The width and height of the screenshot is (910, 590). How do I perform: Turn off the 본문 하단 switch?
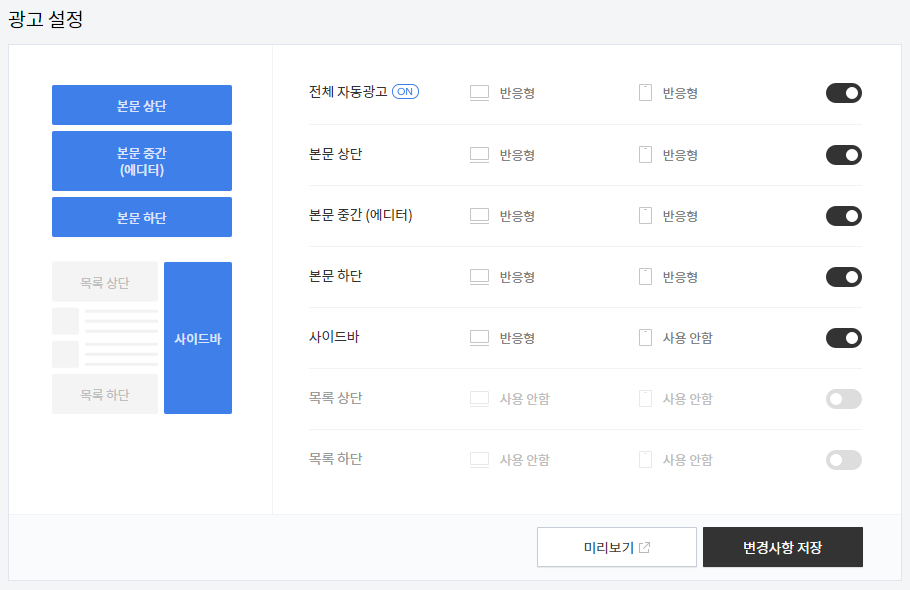(x=843, y=277)
